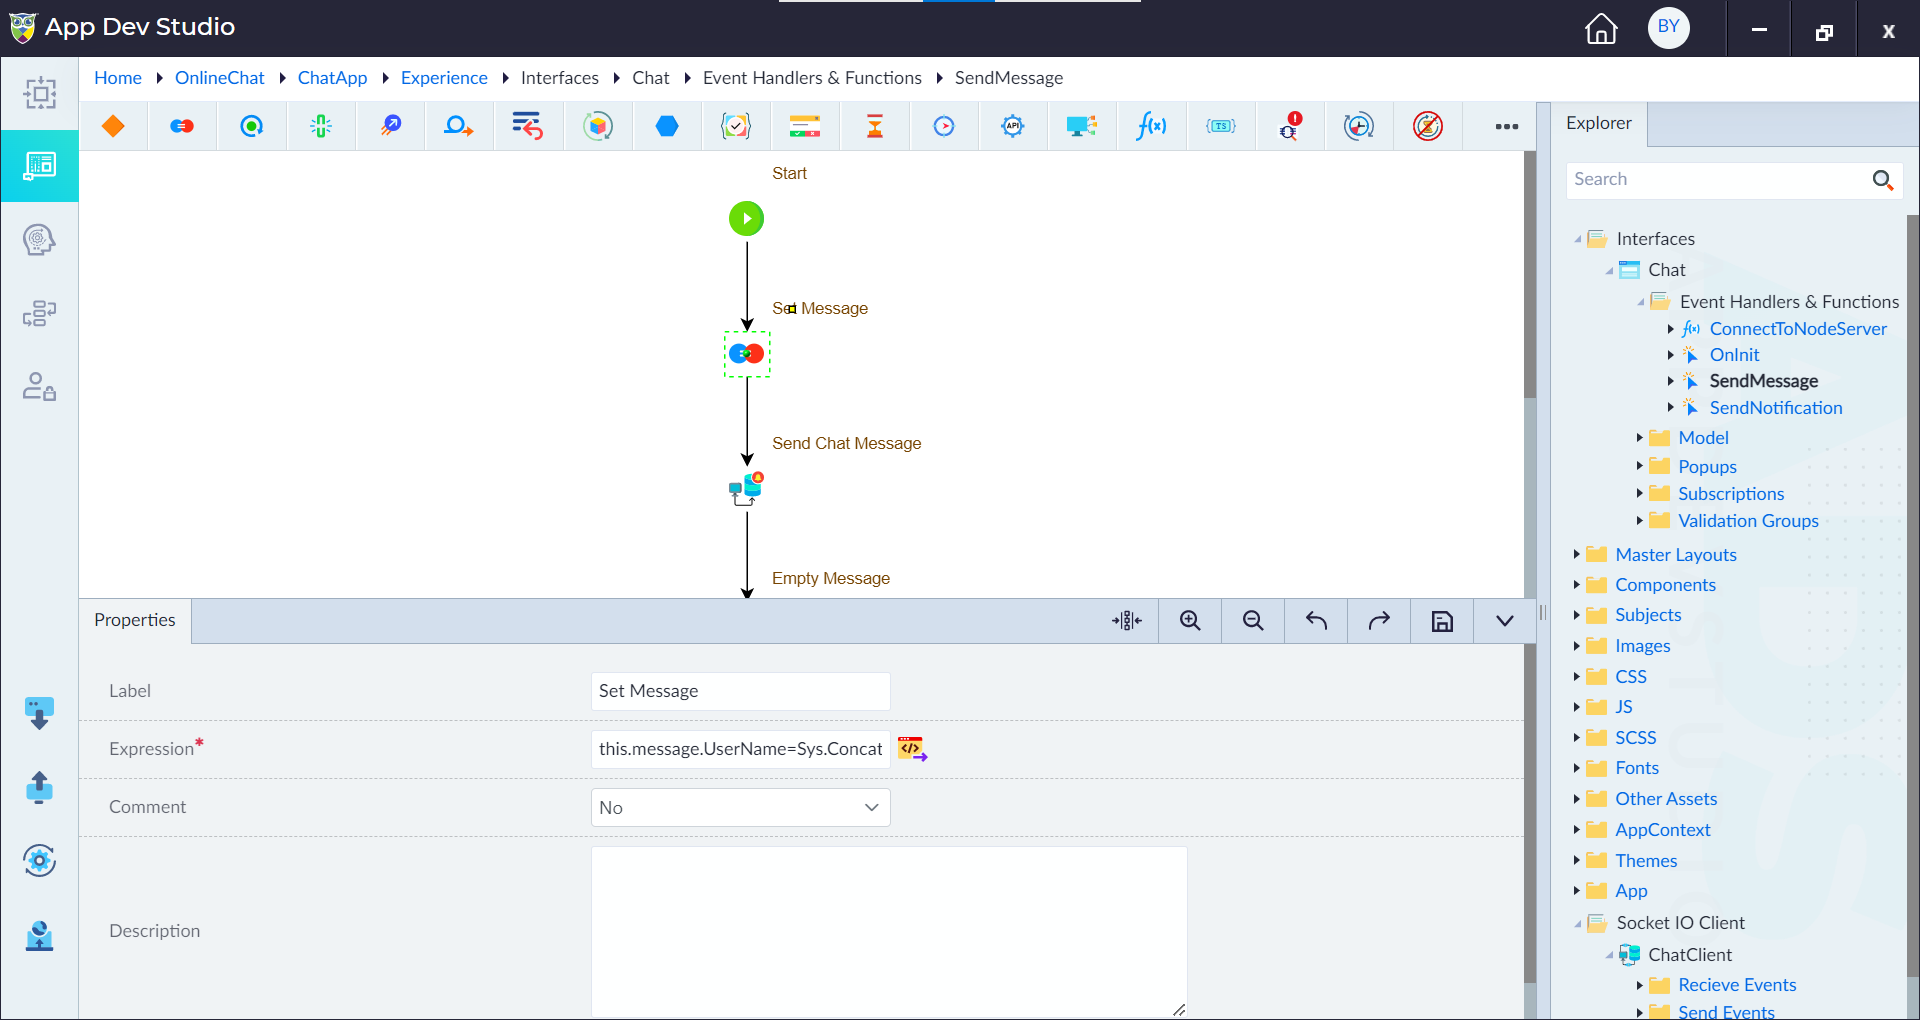
Task: Click the Label input field
Action: (740, 691)
